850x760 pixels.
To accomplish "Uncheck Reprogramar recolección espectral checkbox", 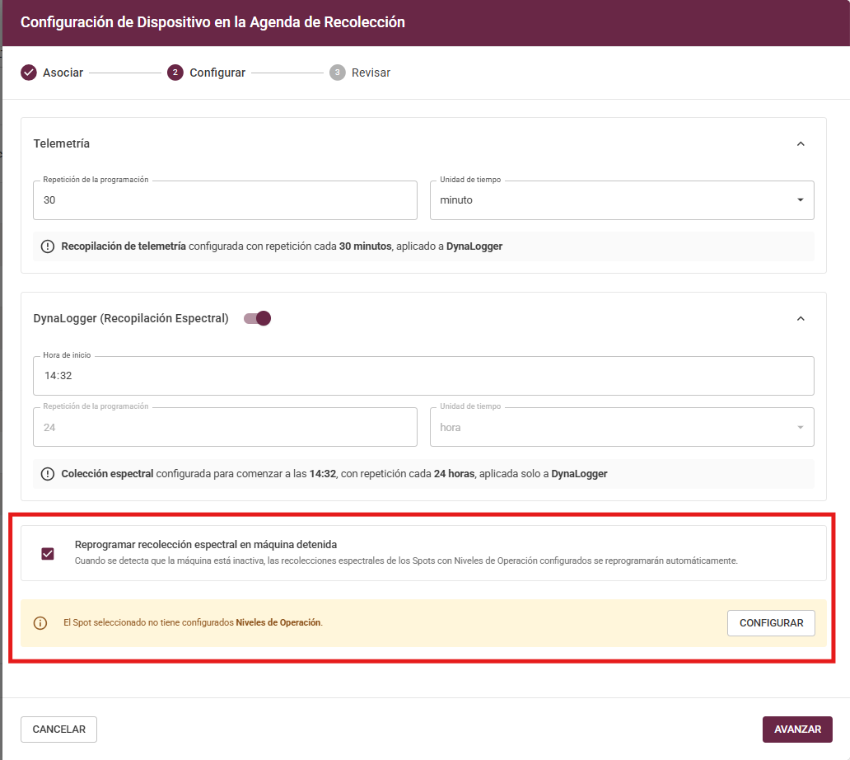I will point(48,553).
